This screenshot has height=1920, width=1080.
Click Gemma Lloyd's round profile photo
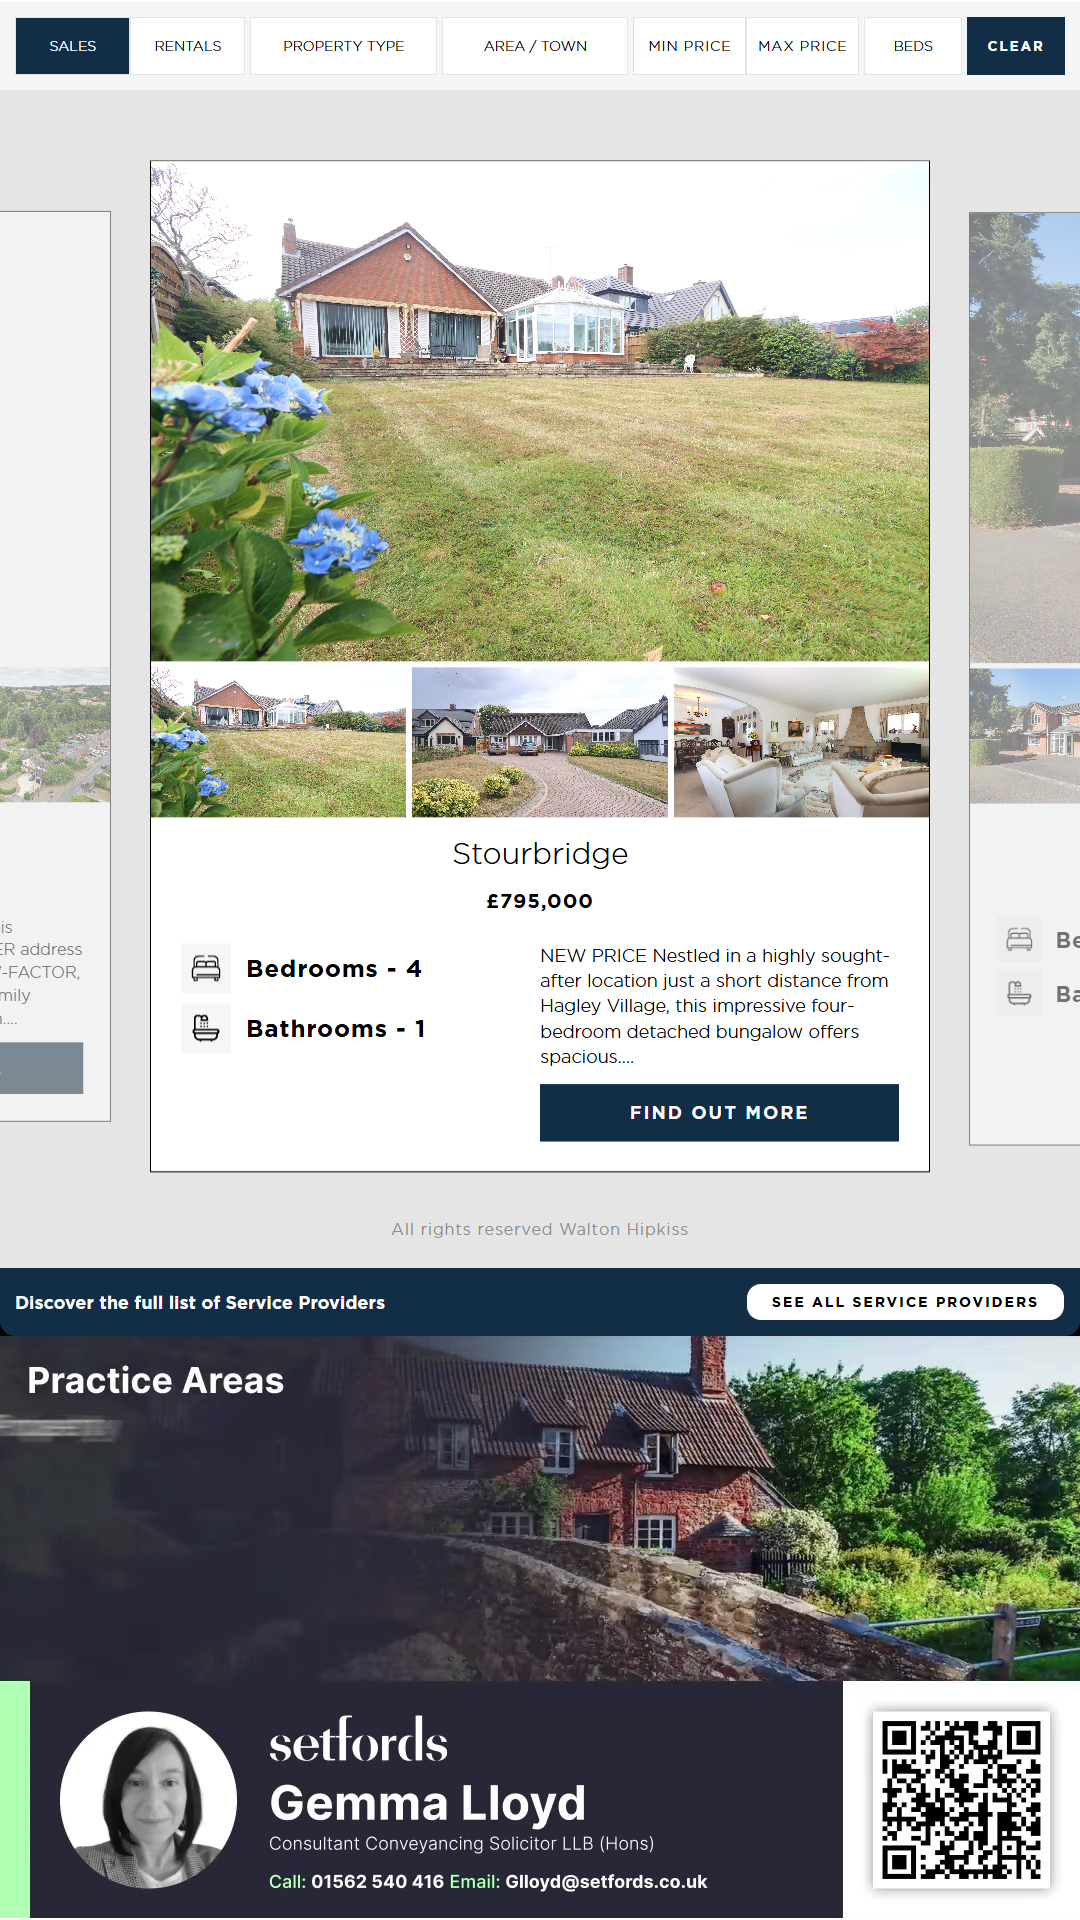pyautogui.click(x=148, y=1800)
